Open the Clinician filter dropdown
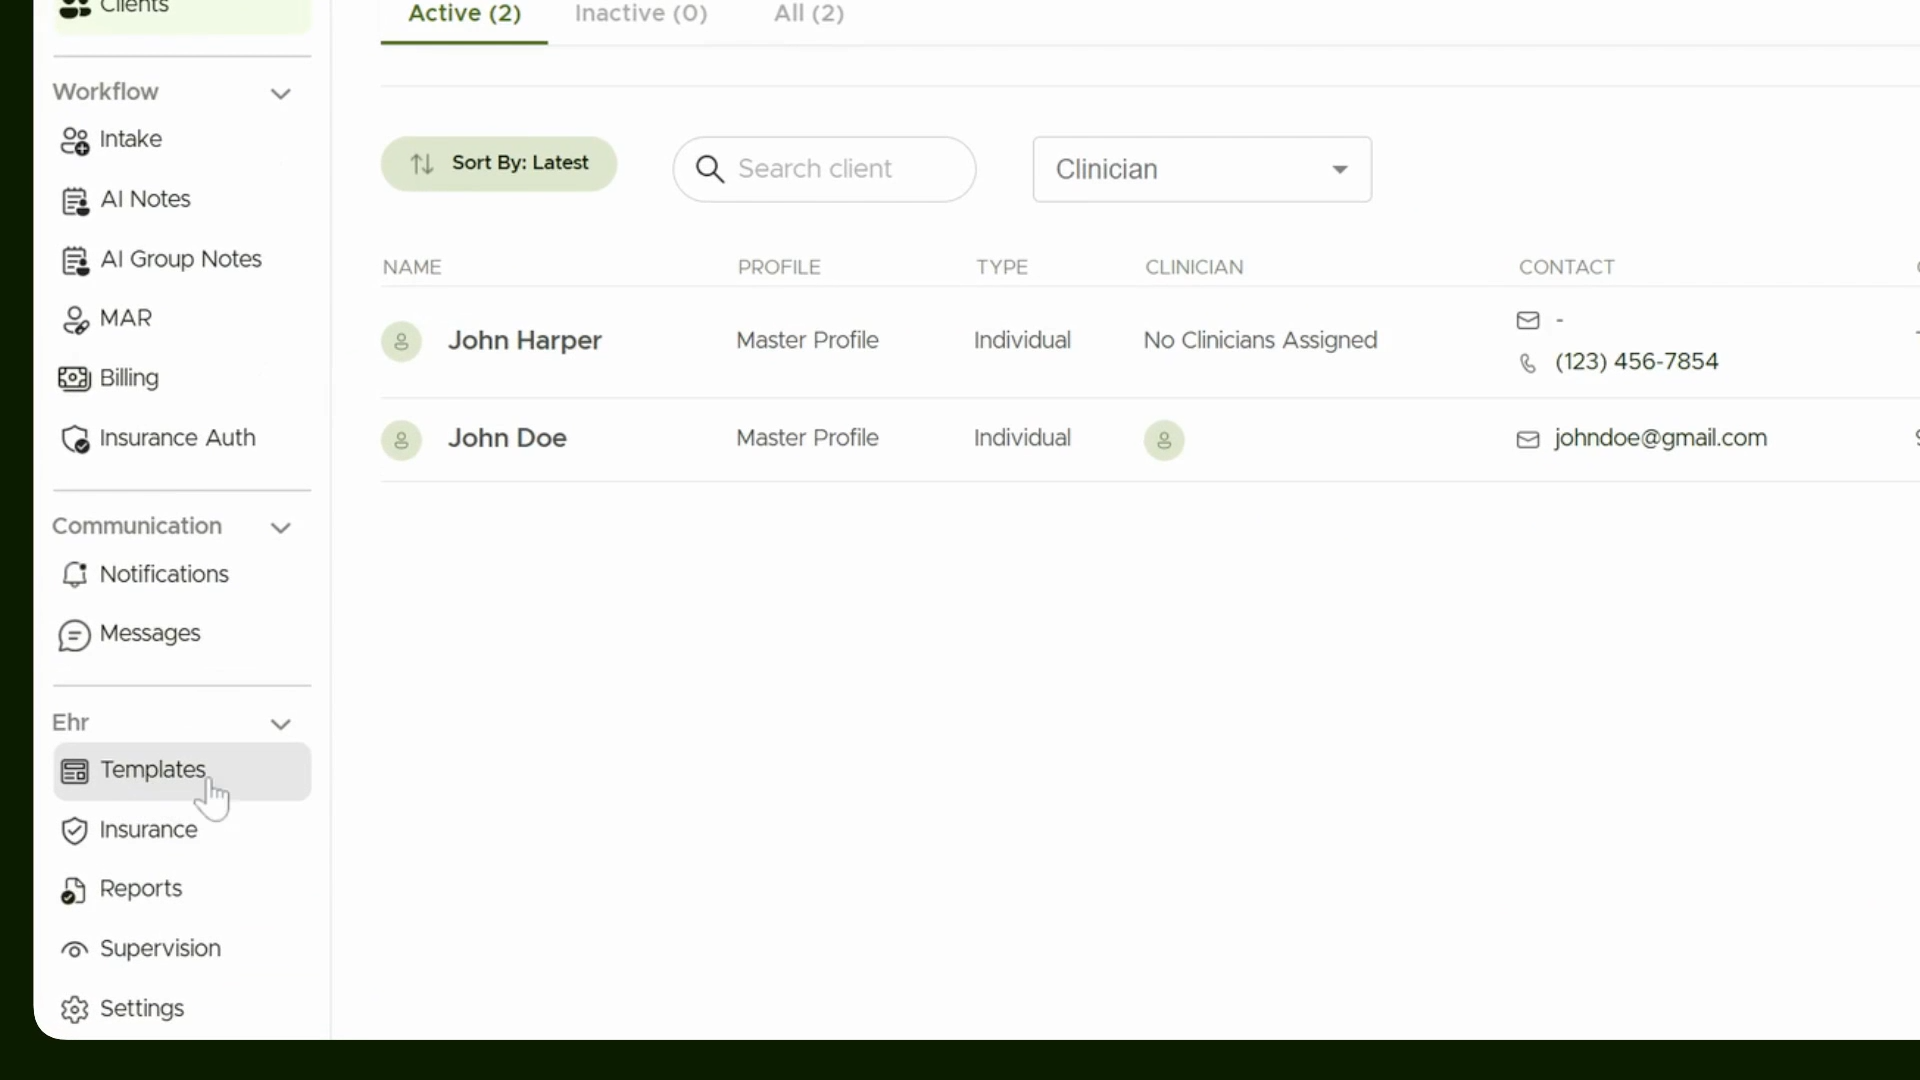 pos(1202,169)
